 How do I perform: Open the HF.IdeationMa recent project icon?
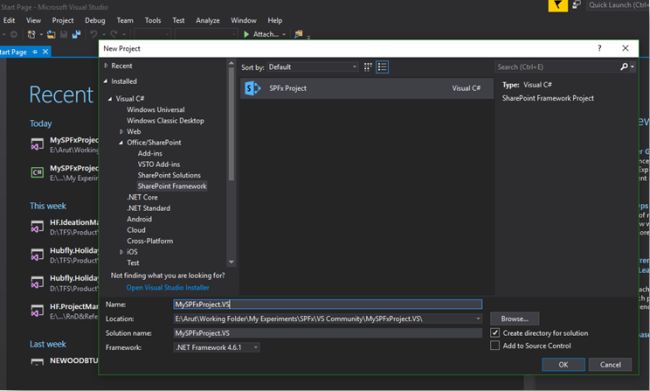pyautogui.click(x=37, y=227)
